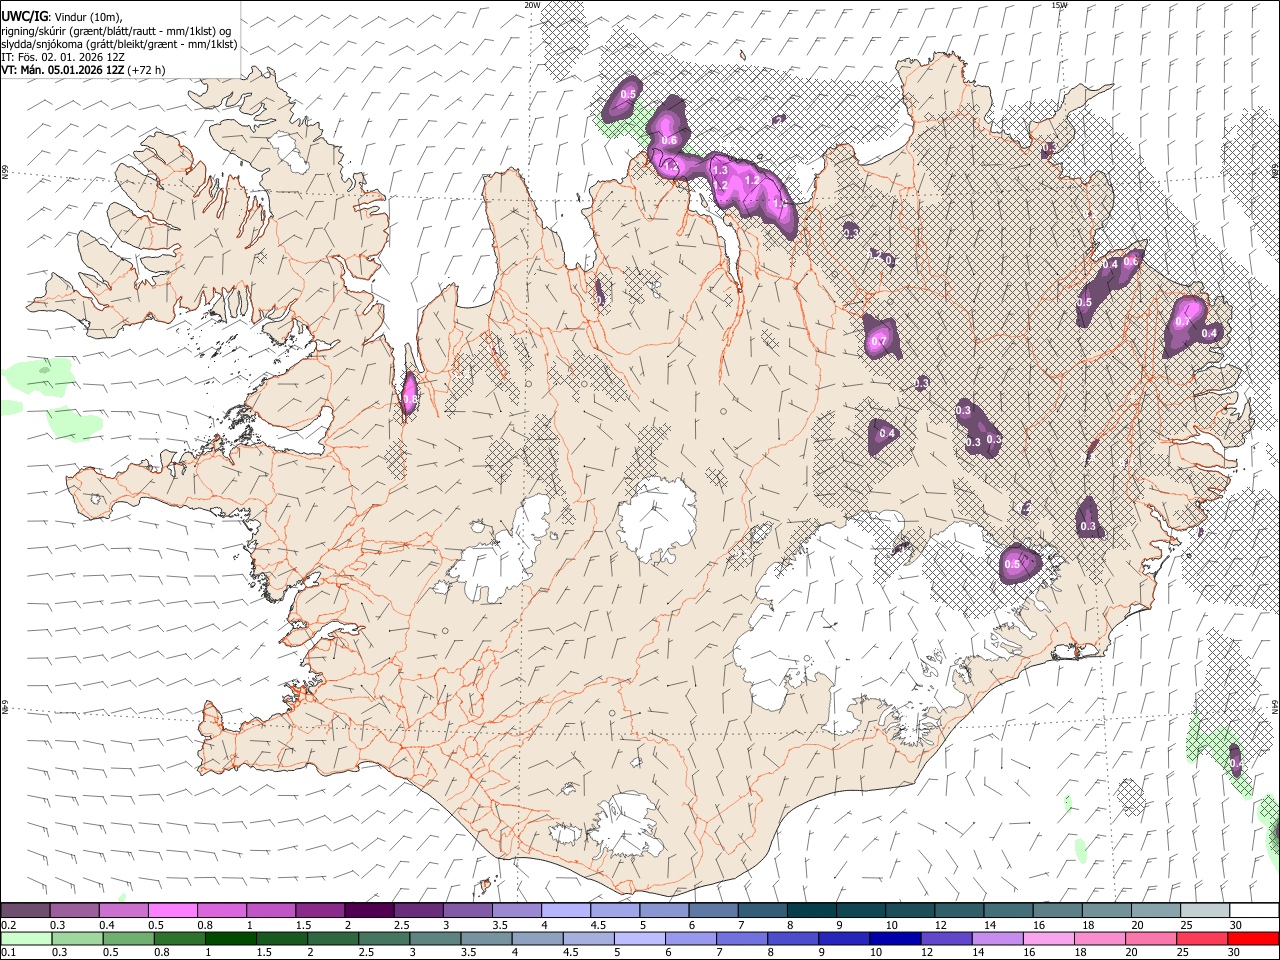Click the '0.1' label on the bottom legend row
The height and width of the screenshot is (960, 1280).
tap(8, 953)
